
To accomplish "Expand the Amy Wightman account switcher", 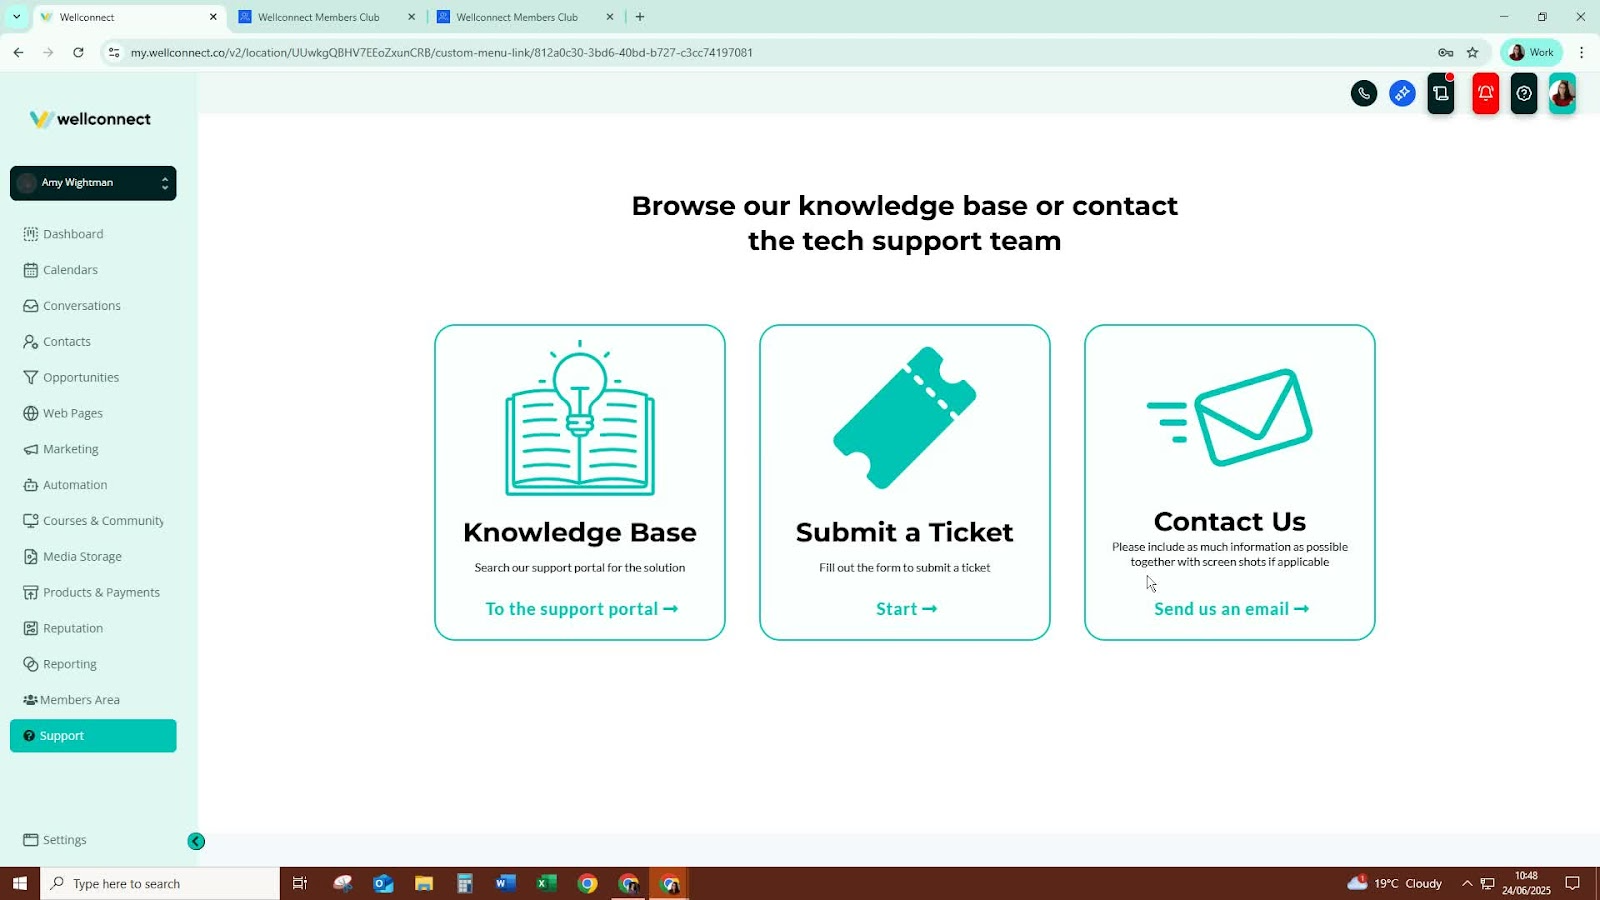I will pos(93,183).
